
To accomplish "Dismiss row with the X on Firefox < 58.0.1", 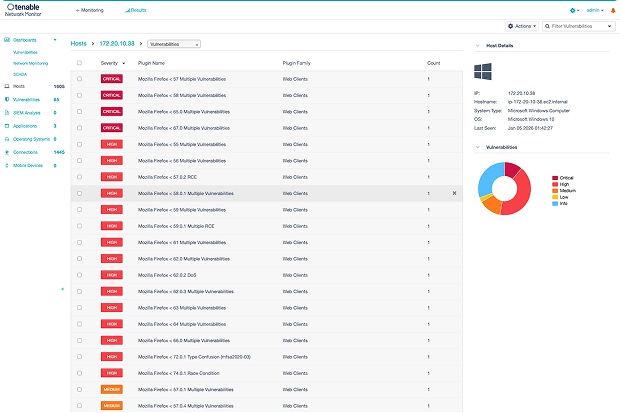I will (454, 193).
